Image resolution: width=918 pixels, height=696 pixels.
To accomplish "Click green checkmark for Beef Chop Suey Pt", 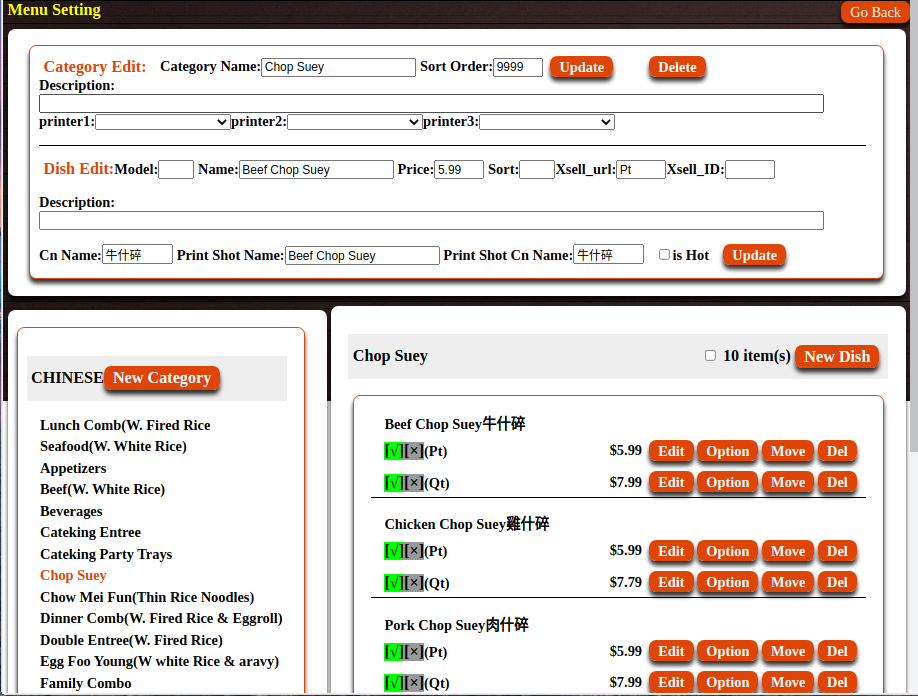I will [x=393, y=452].
